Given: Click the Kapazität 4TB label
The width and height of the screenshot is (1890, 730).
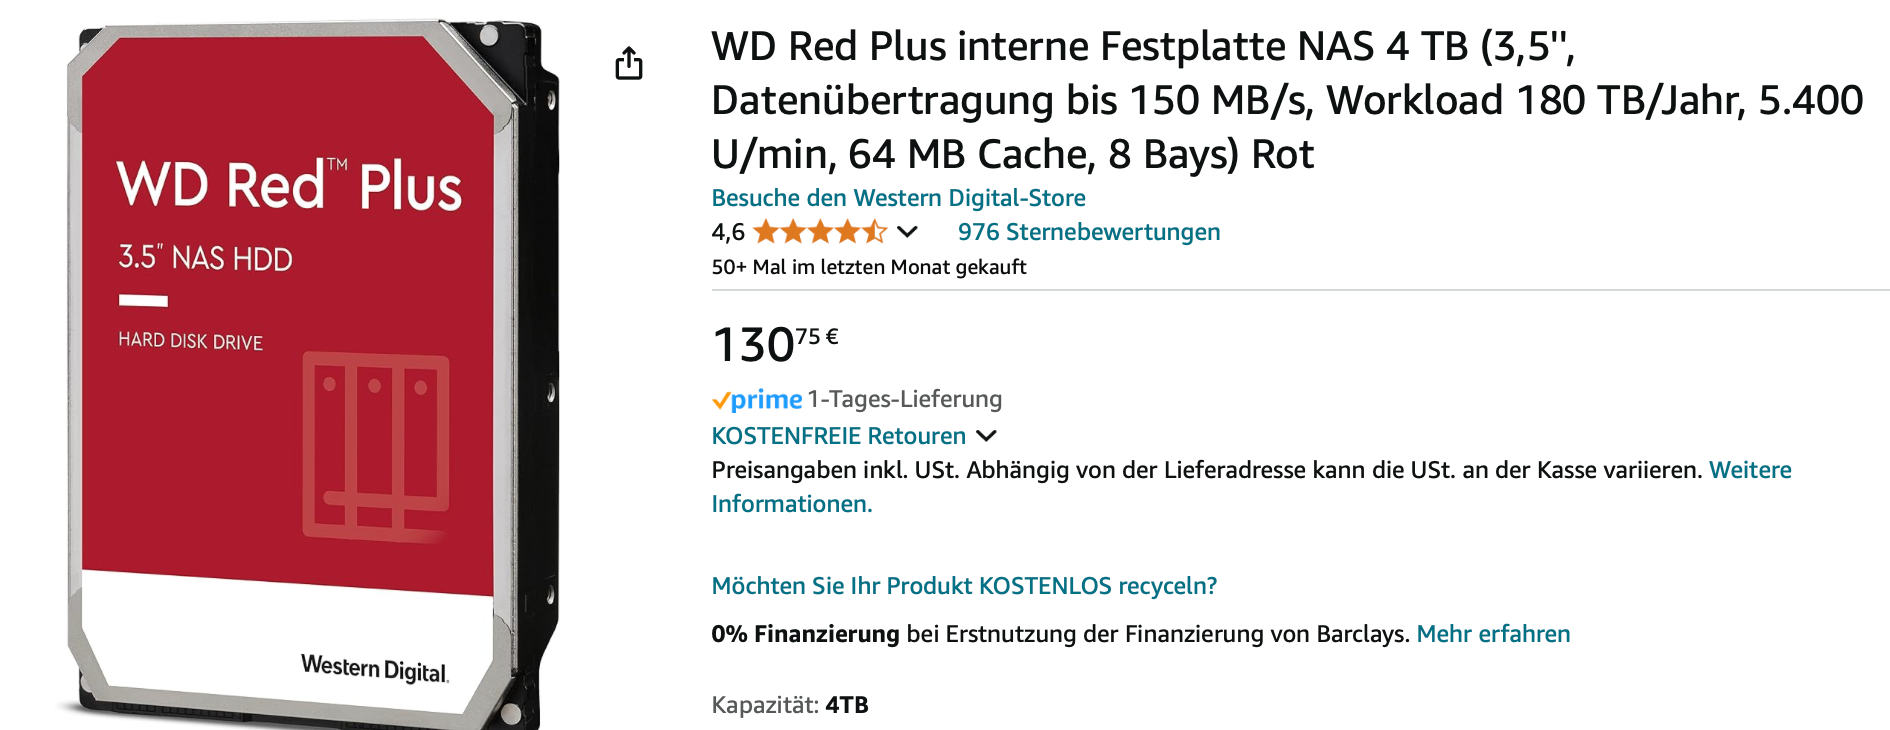Looking at the screenshot, I should [790, 705].
